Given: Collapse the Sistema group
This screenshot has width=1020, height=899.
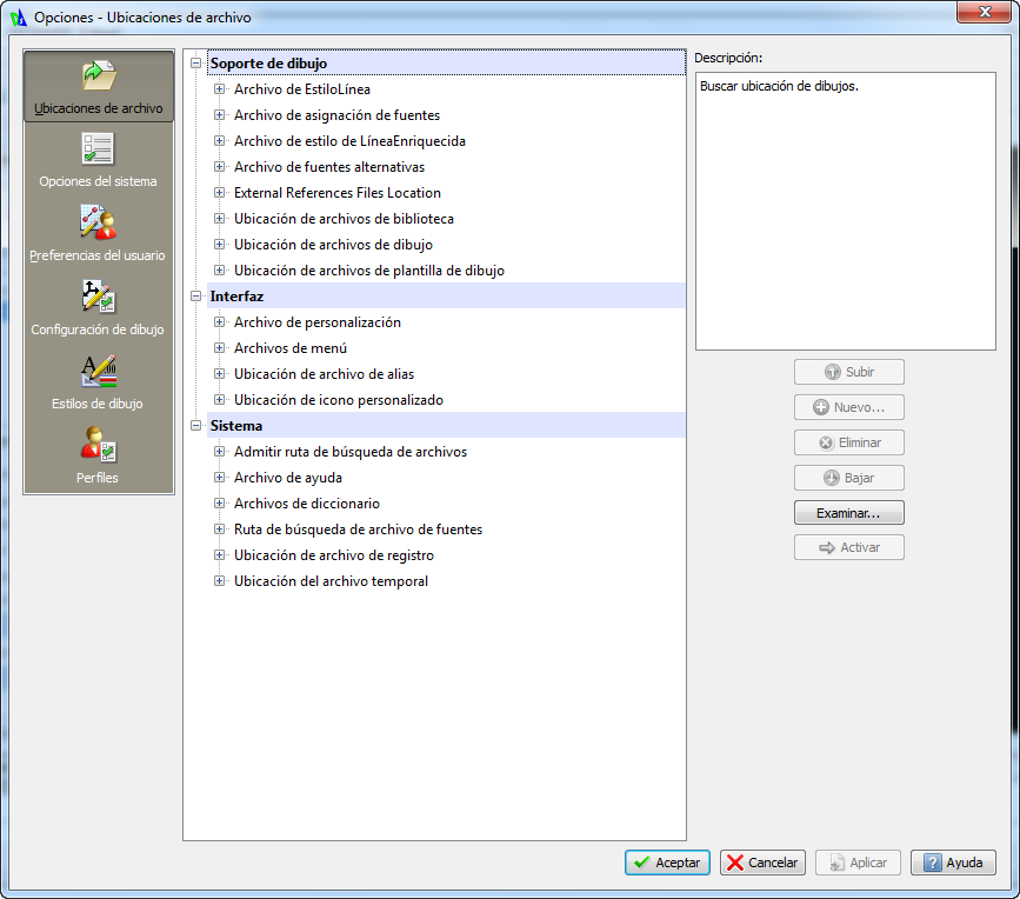Looking at the screenshot, I should tap(196, 425).
